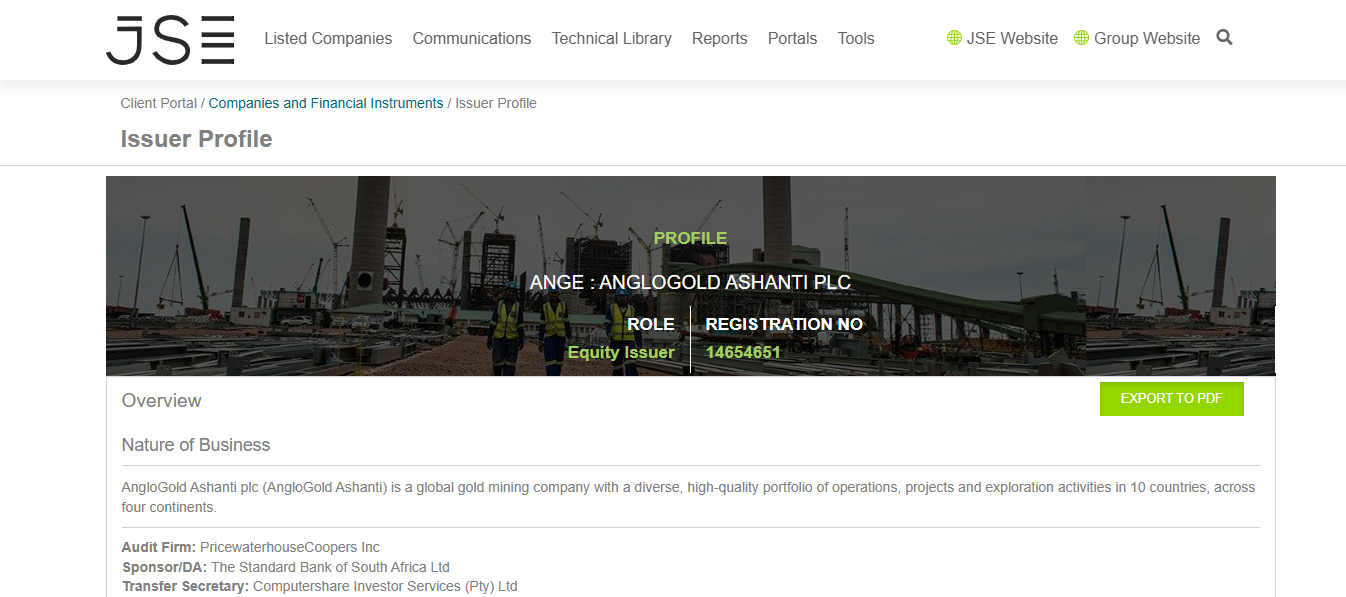Open Reports menu
The height and width of the screenshot is (597, 1346).
point(719,38)
